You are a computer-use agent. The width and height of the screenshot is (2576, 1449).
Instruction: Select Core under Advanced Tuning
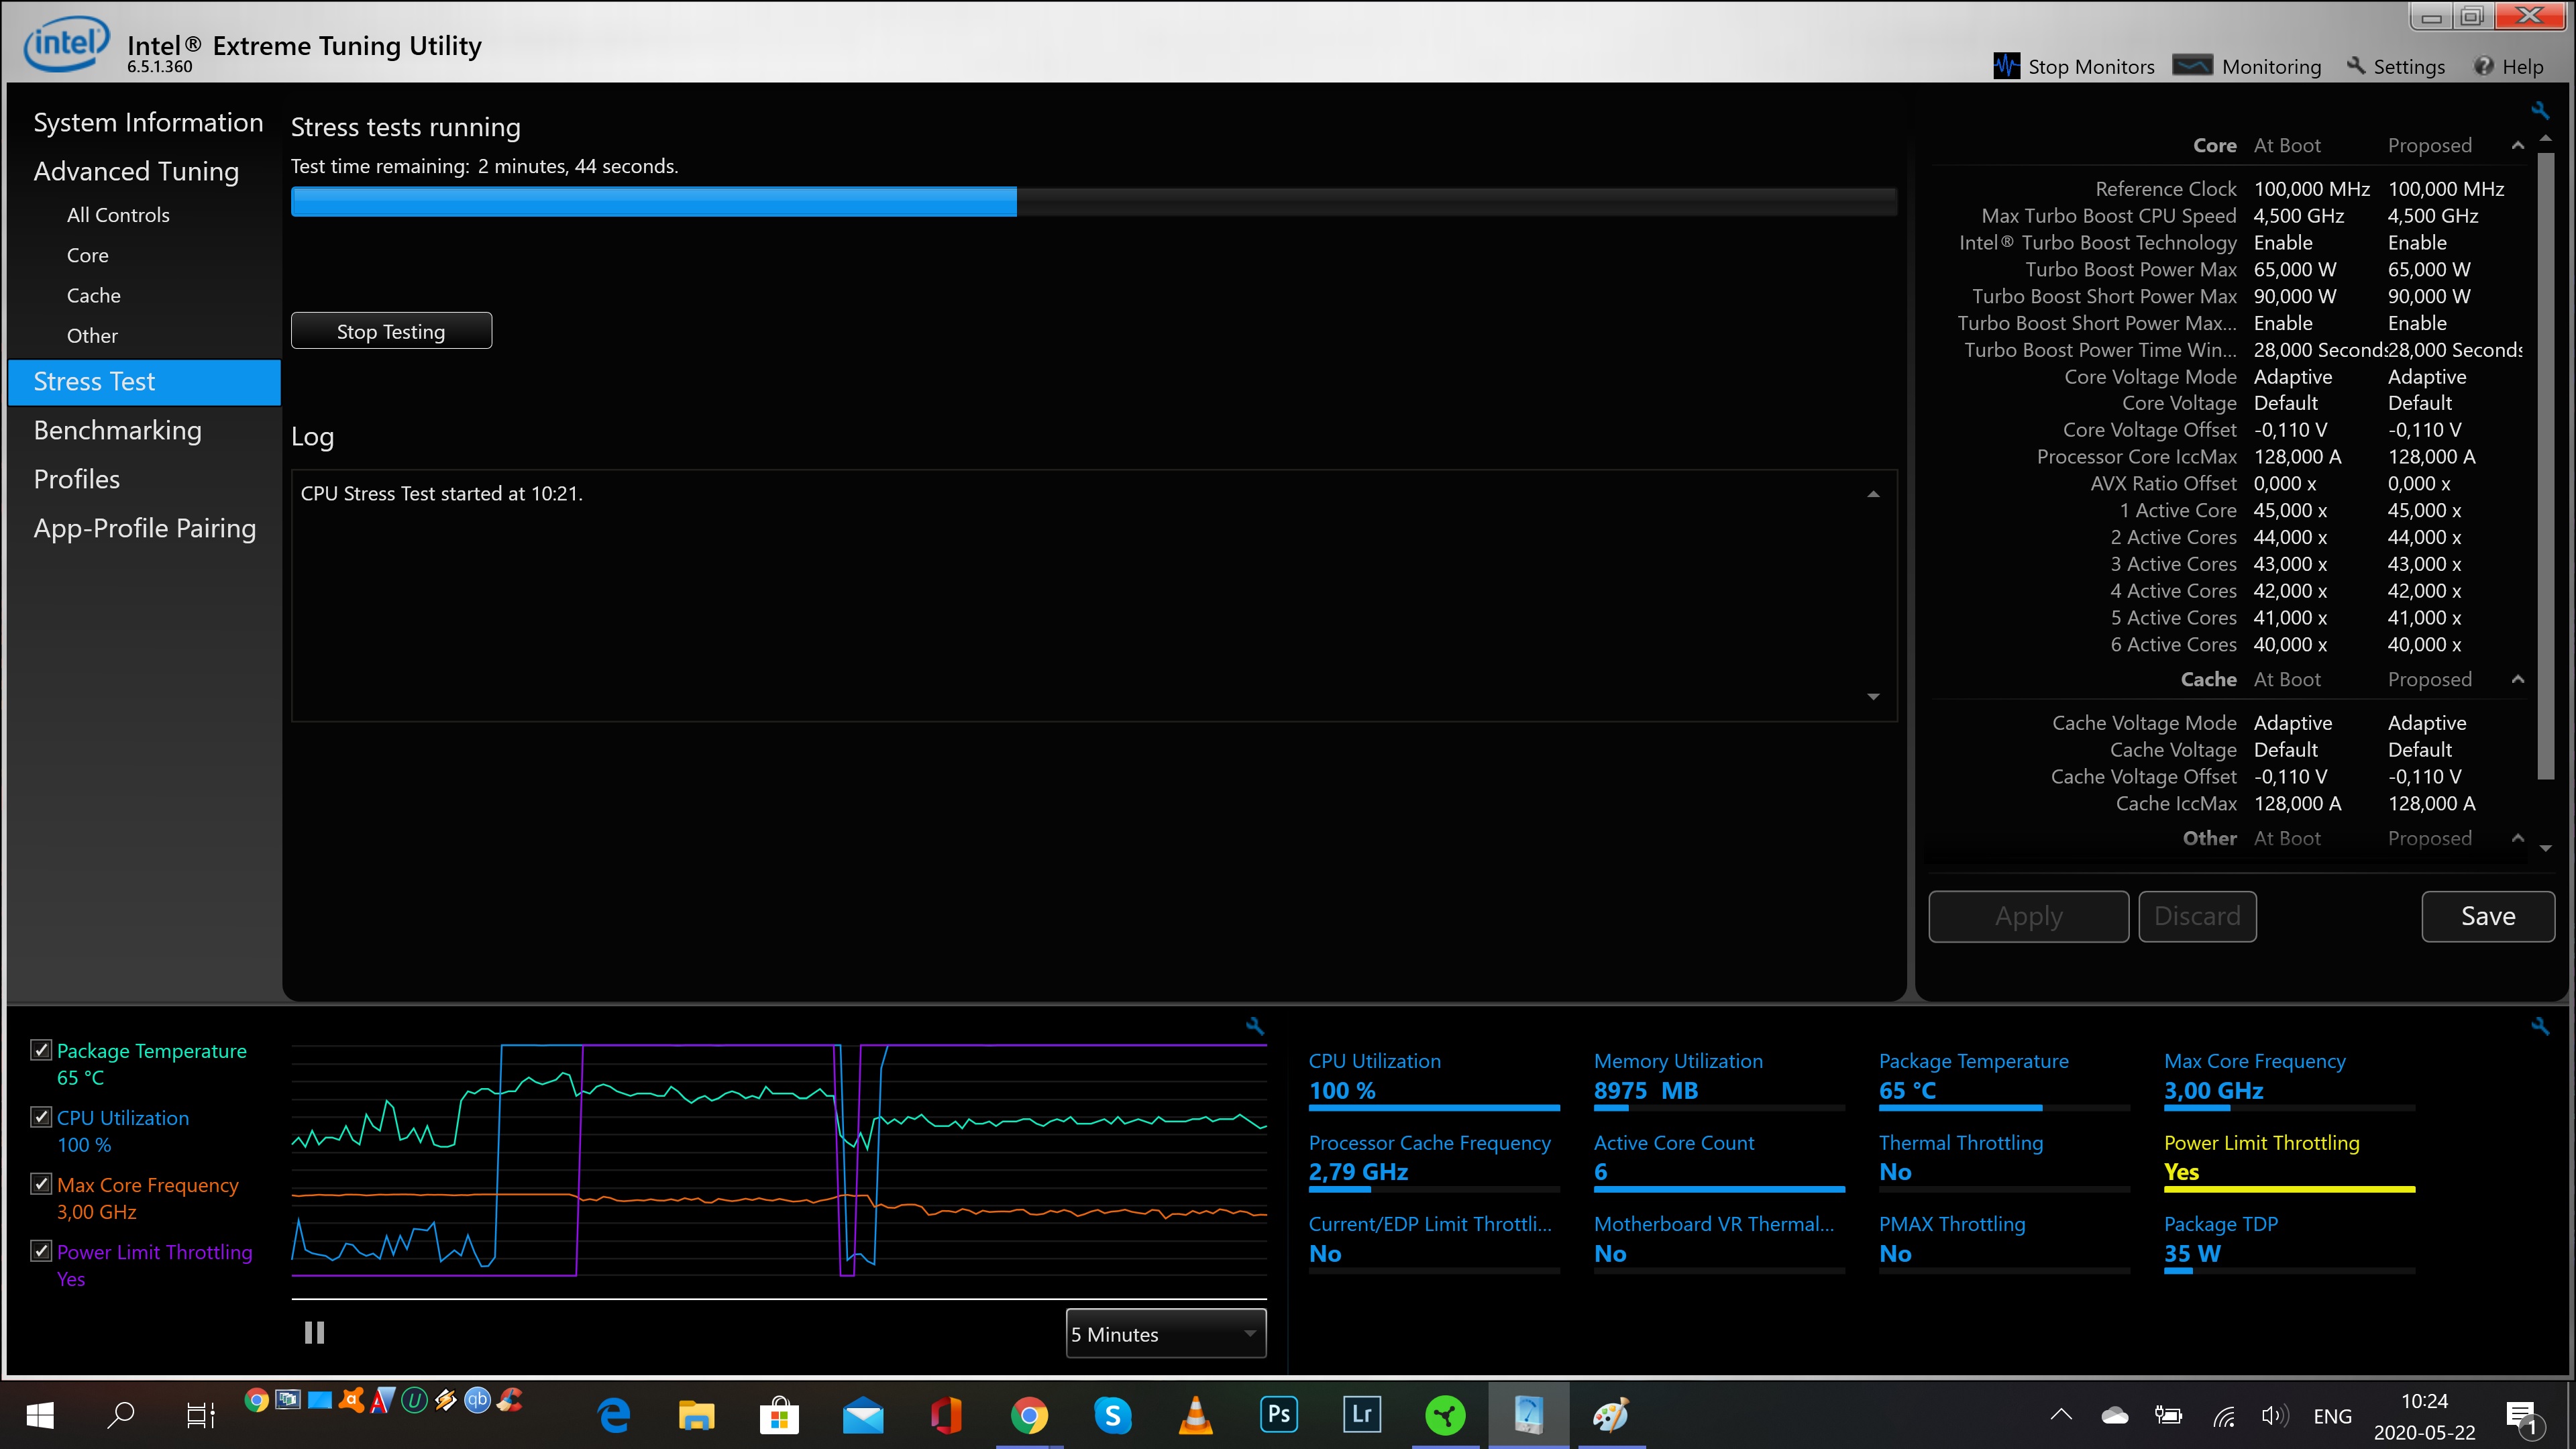click(x=87, y=255)
